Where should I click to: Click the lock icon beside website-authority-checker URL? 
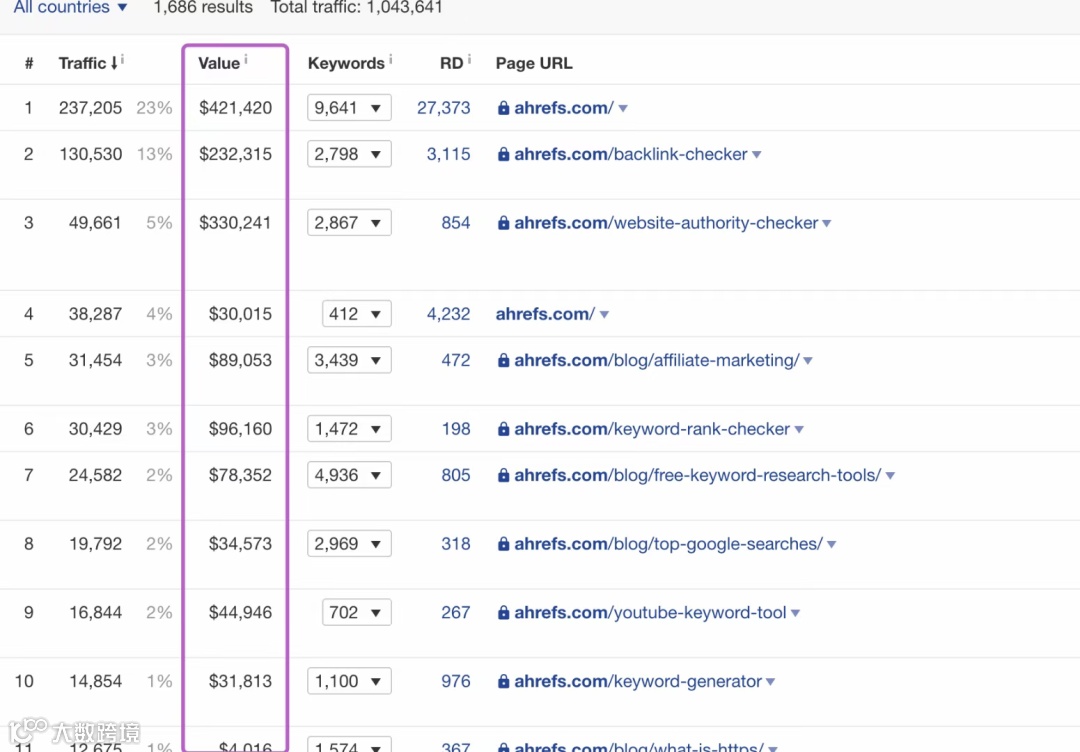503,224
